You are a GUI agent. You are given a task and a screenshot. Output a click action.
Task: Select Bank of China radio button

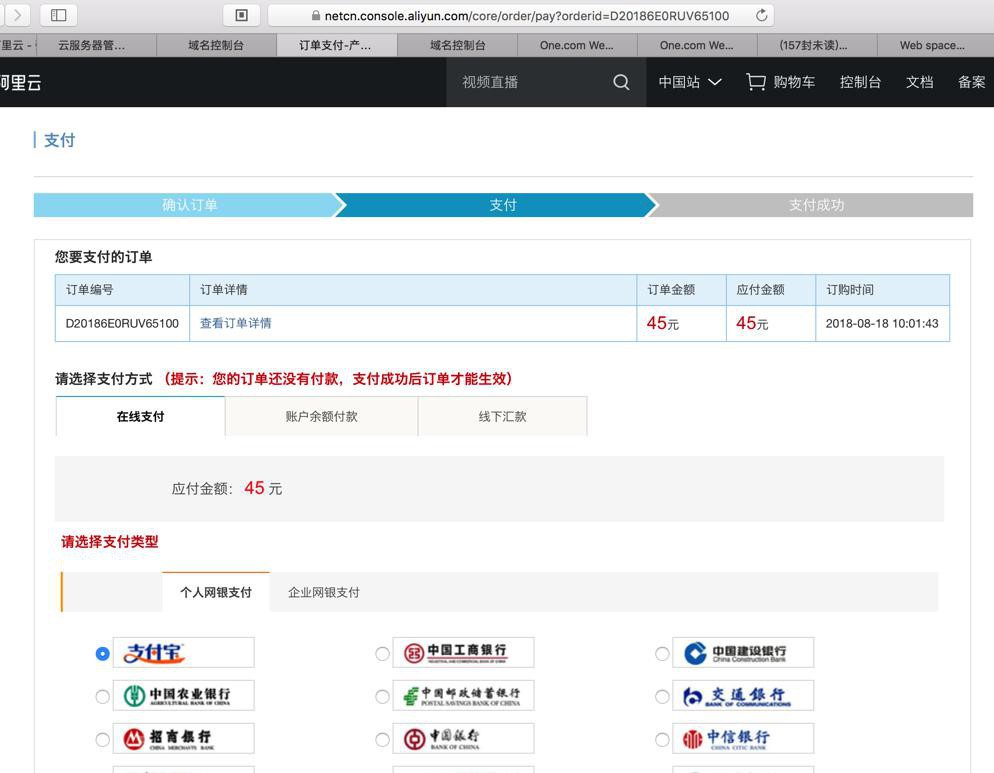point(382,740)
